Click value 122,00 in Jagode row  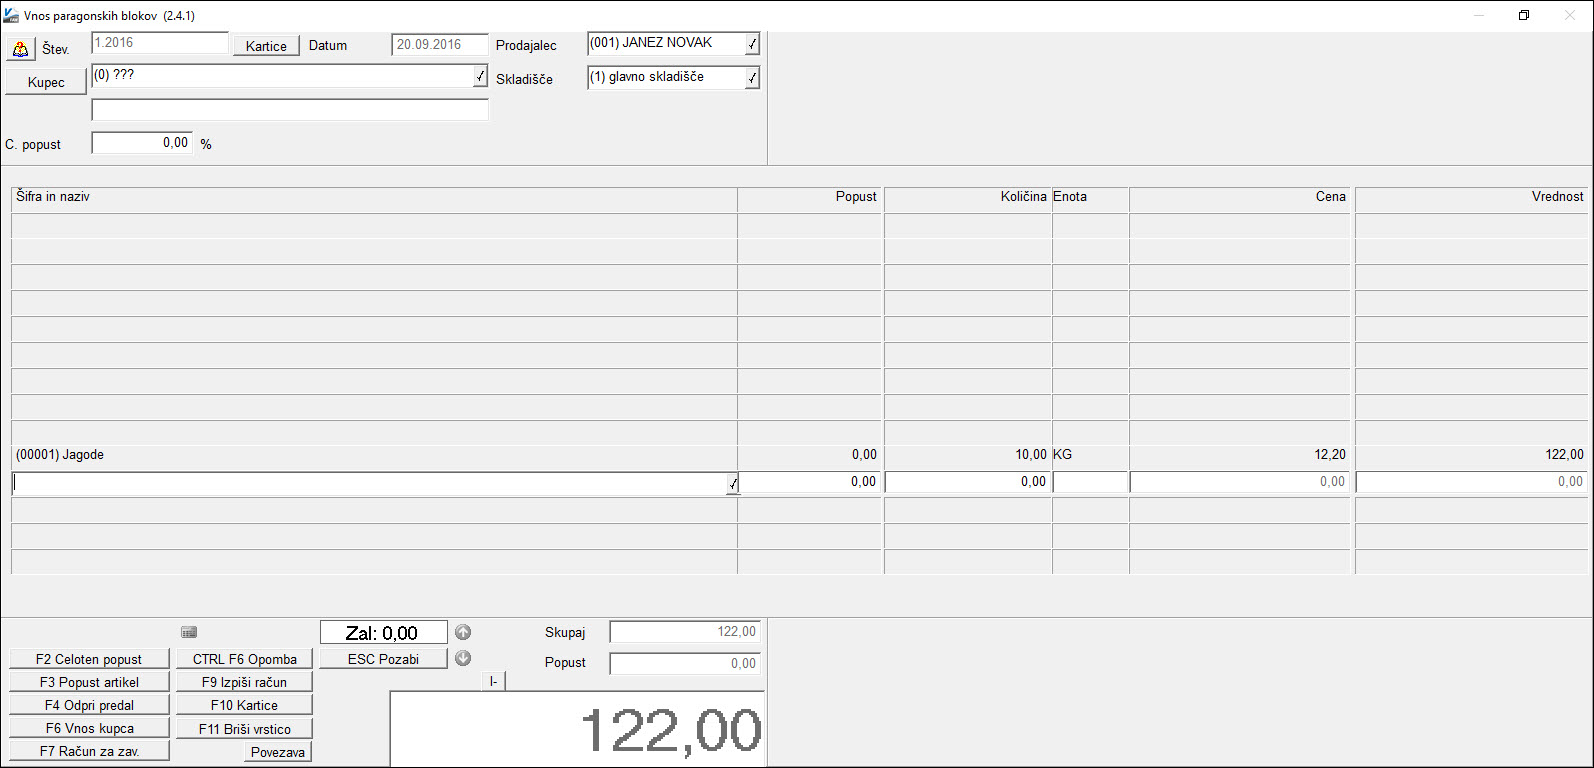1564,455
